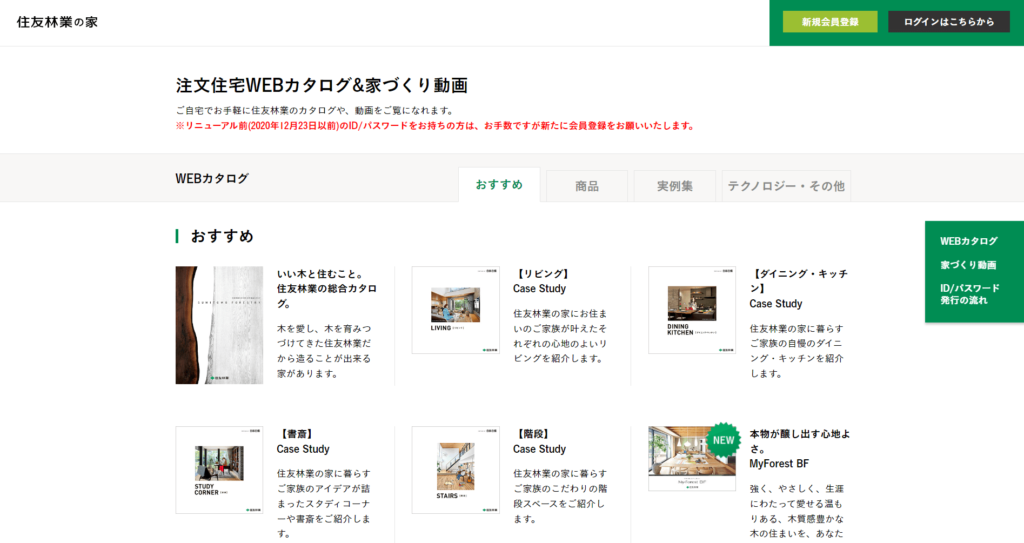Click the 【リビング】 Case Study title

pyautogui.click(x=541, y=282)
